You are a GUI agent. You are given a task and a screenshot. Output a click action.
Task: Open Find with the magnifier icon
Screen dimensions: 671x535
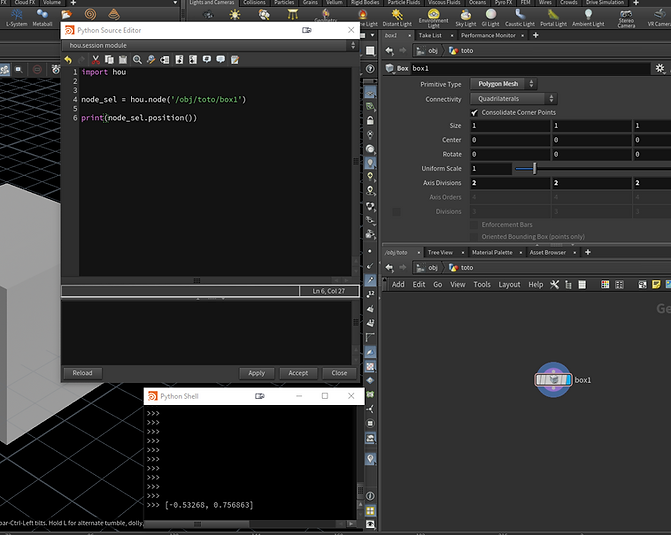[137, 59]
